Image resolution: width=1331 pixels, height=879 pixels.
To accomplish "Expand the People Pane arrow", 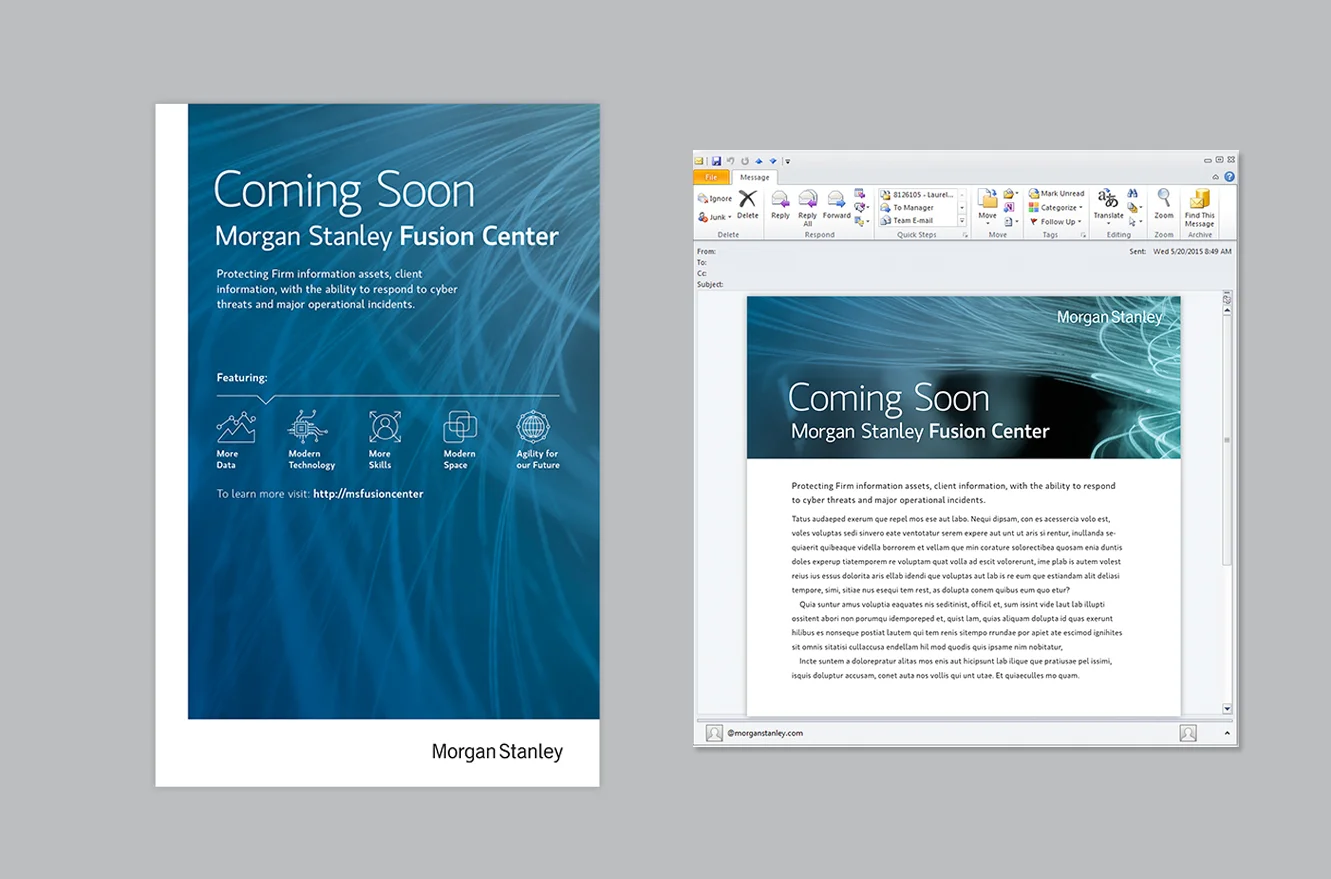I will click(x=1227, y=733).
